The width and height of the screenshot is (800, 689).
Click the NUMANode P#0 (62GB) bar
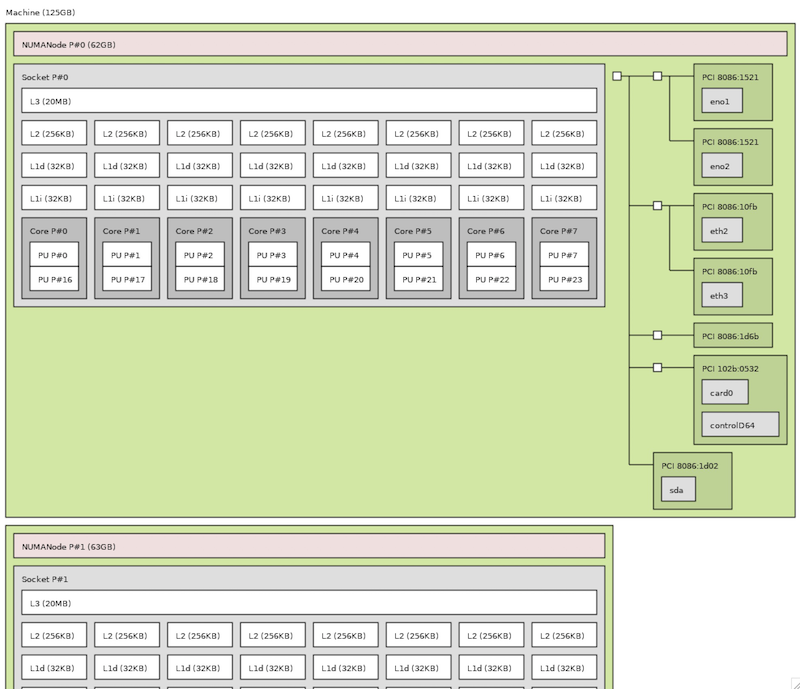coord(400,45)
